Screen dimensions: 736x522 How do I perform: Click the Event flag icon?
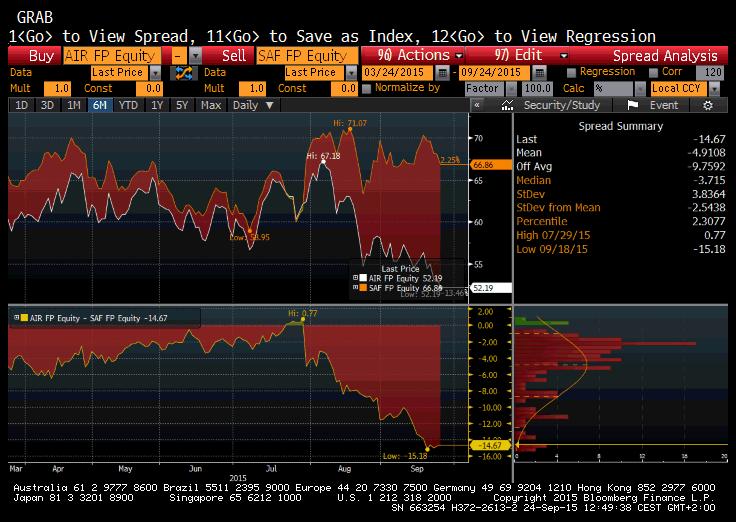(x=632, y=105)
